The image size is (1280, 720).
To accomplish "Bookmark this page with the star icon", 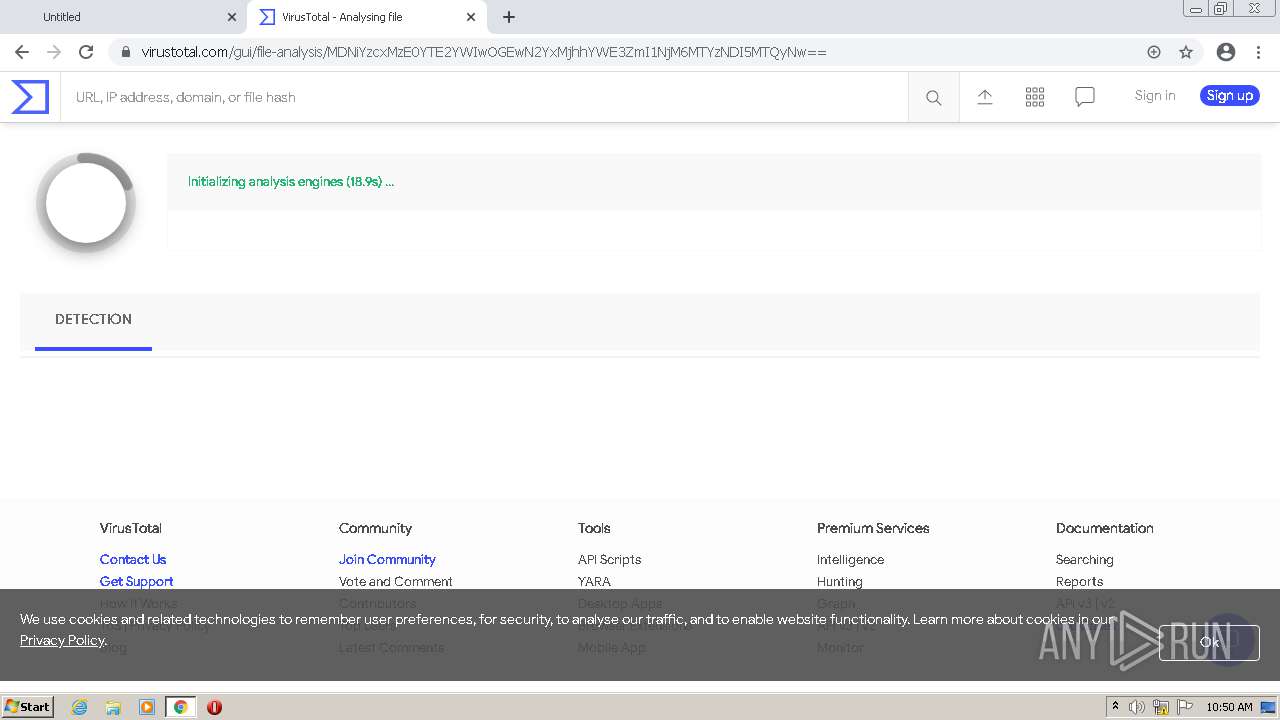I will 1186,52.
